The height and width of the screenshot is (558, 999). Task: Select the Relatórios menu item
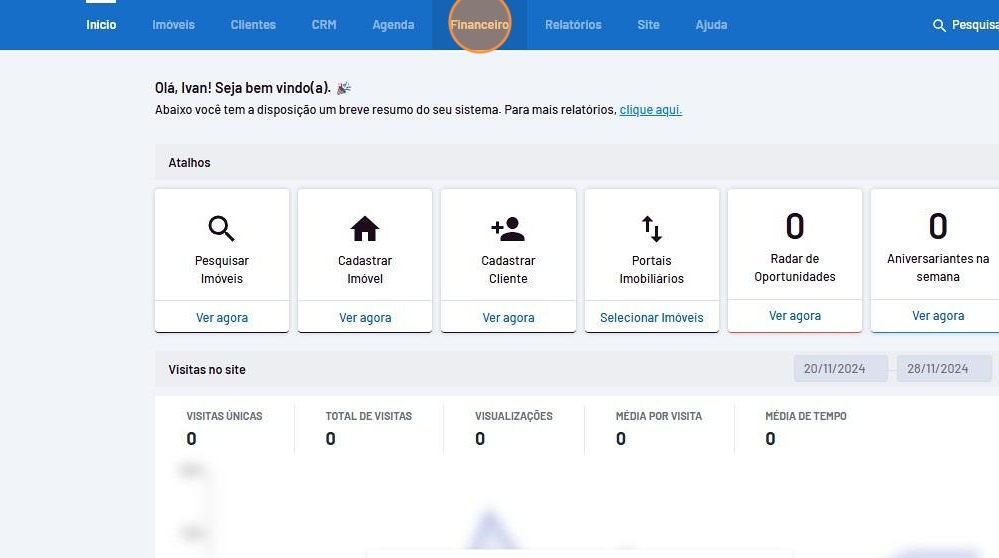click(573, 25)
